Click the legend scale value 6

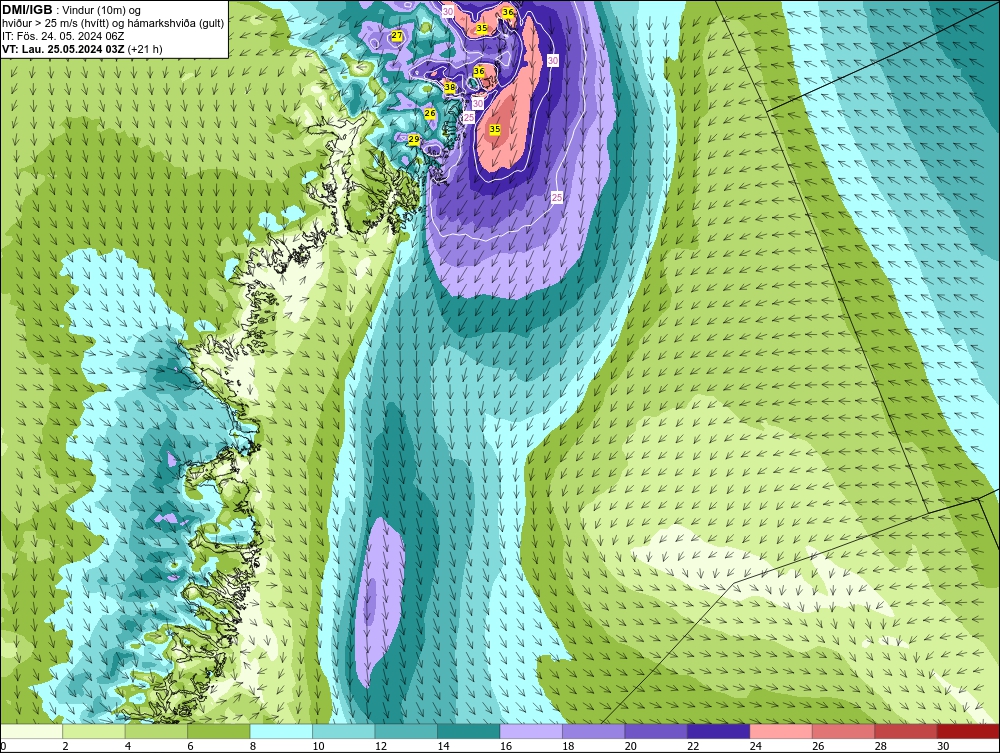[191, 746]
